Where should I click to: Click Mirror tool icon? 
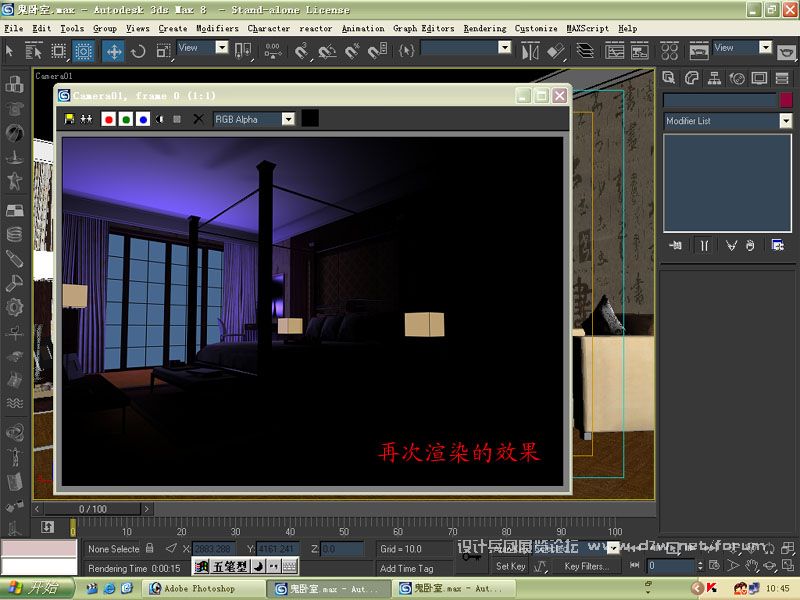530,51
